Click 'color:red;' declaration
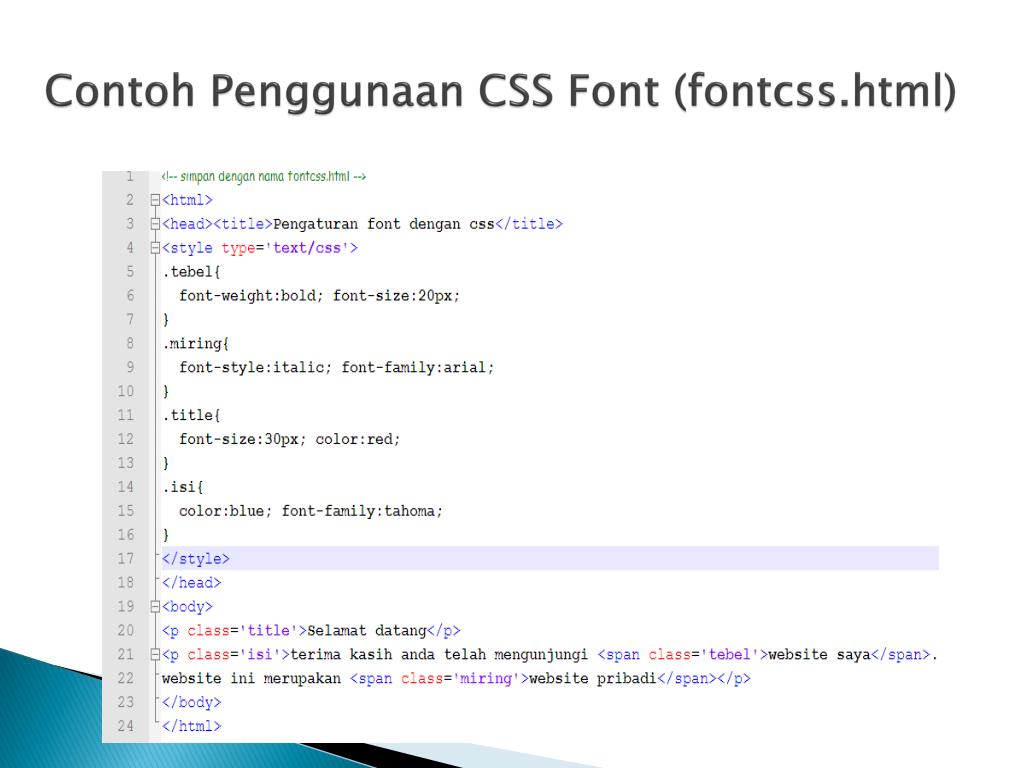This screenshot has width=1024, height=768. 358,440
